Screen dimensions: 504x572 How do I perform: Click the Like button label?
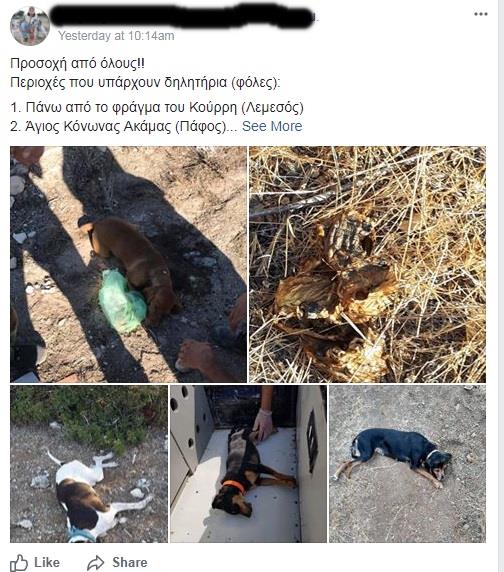click(47, 562)
